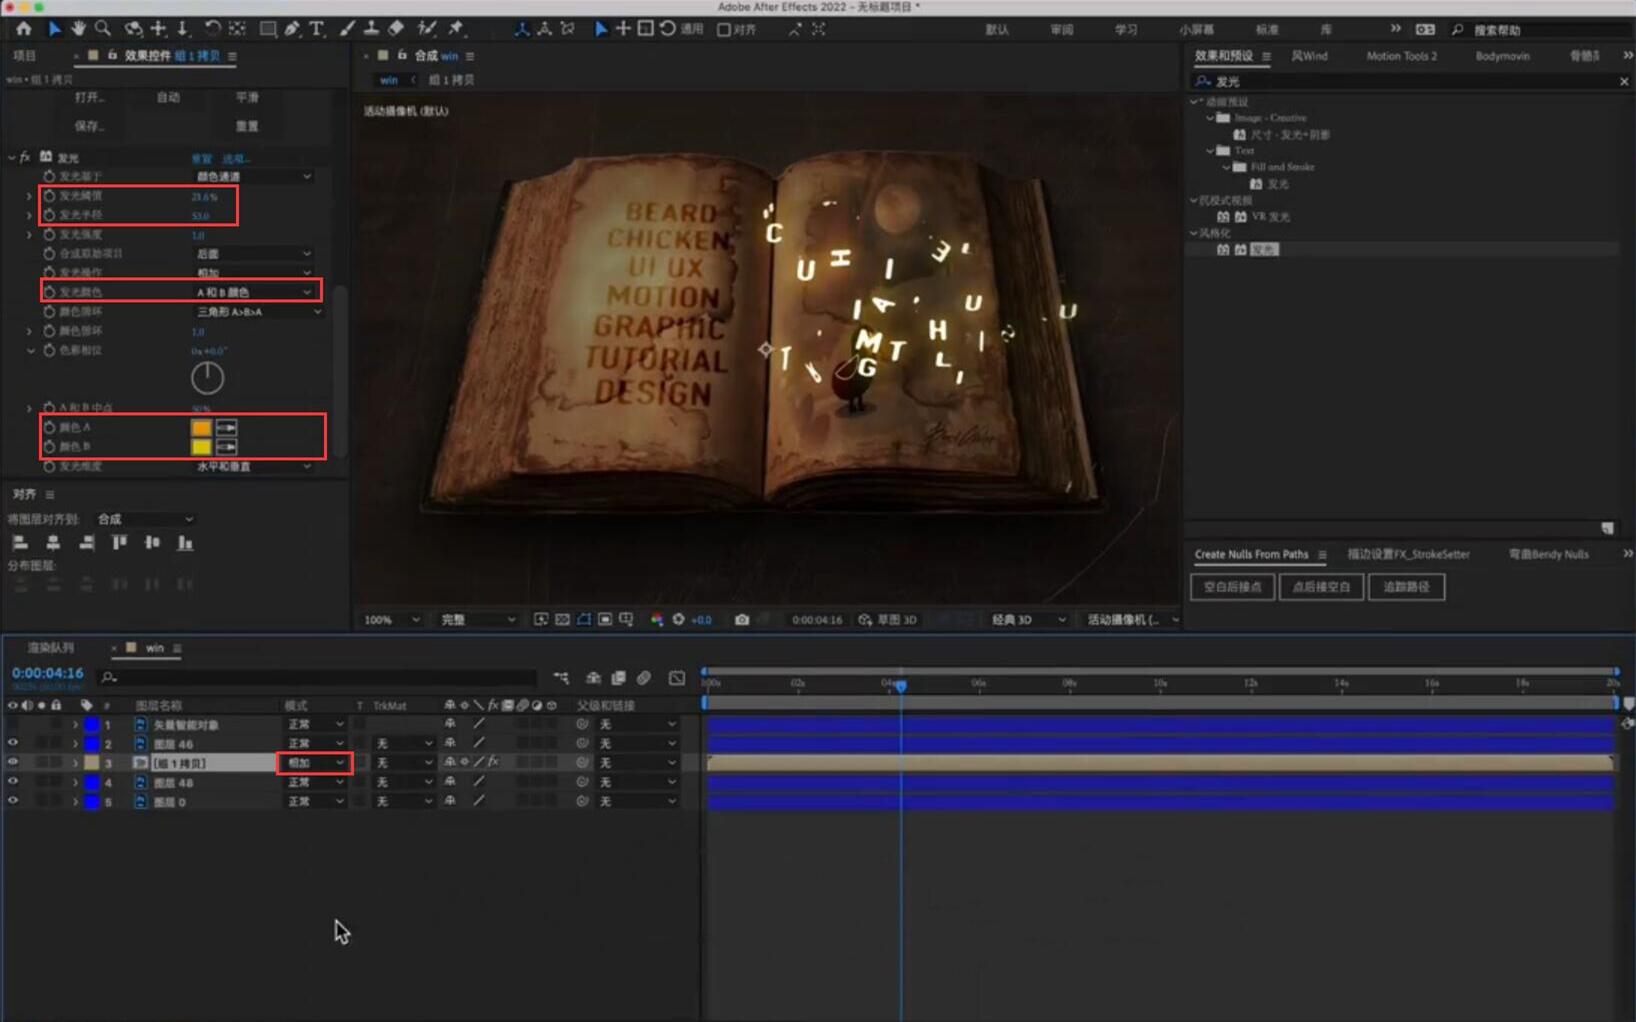Viewport: 1636px width, 1022px height.
Task: Click the yellow 颜色 B color swatch
Action: coord(201,447)
